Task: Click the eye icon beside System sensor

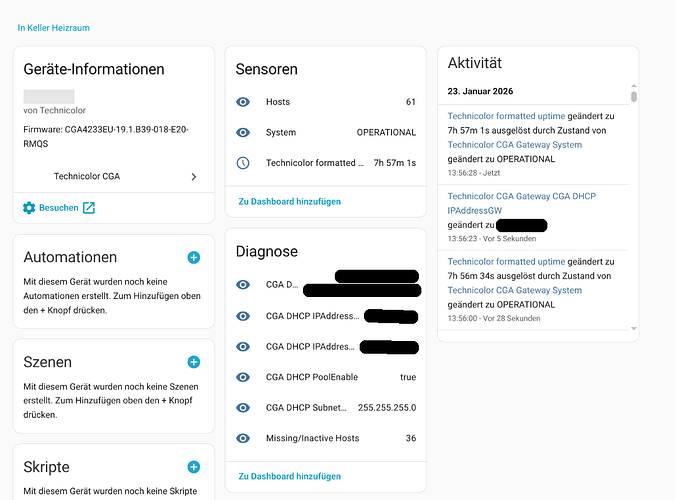Action: (243, 132)
